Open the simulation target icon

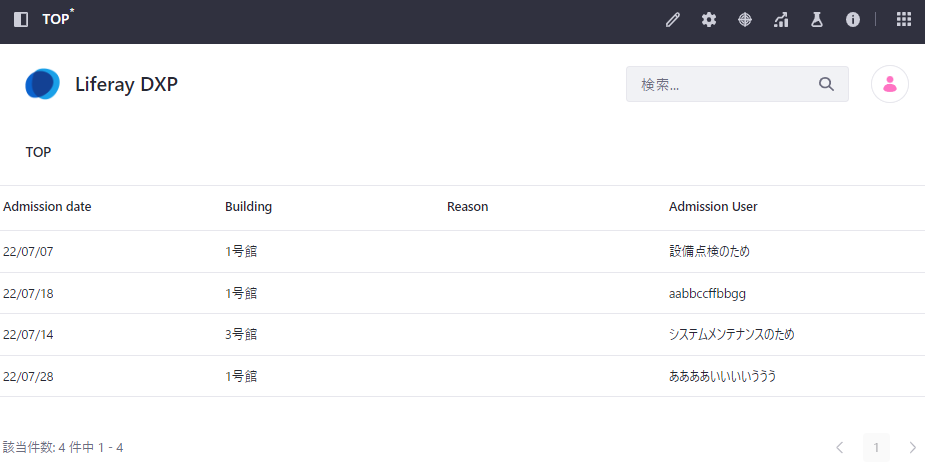[x=745, y=20]
